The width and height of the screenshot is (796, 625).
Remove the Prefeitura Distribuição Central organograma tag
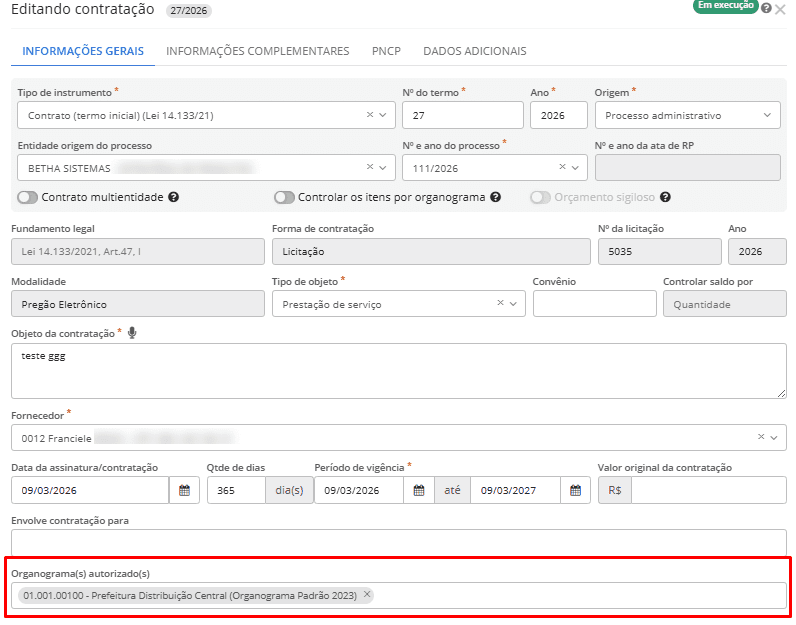pos(367,595)
